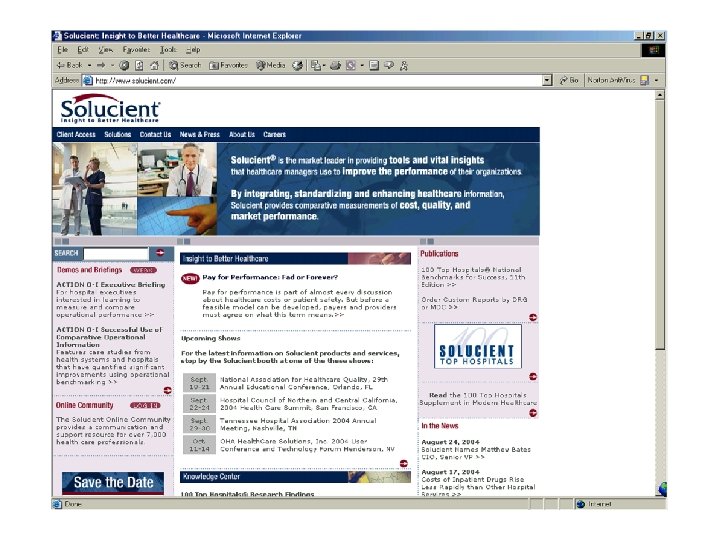Open Costs of Inpatient Drugs Rise news item
Viewport: 720px width, 540px height.
click(478, 487)
